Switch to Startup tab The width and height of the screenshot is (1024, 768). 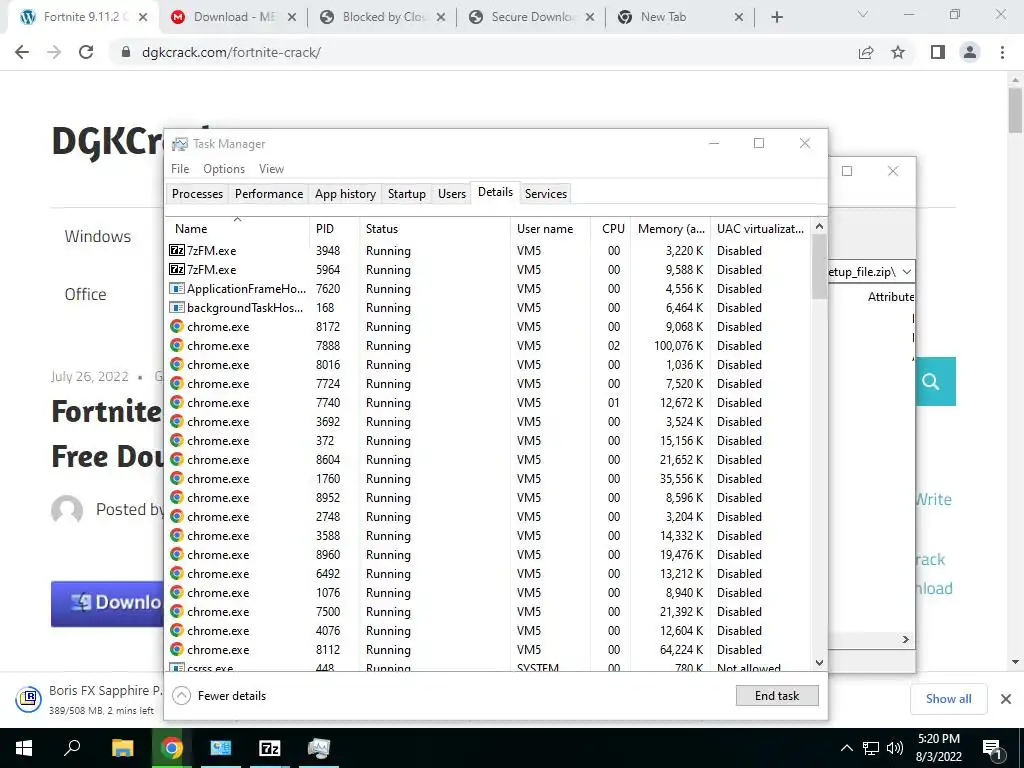(406, 193)
